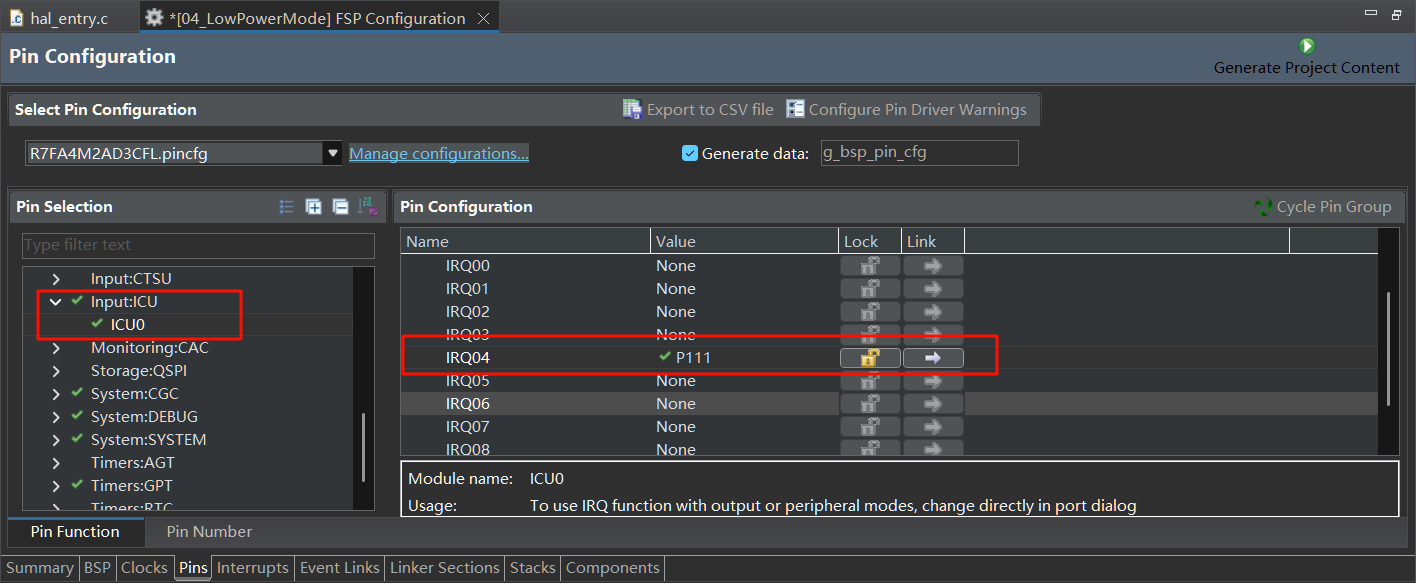Click the Cycle Pin Group icon
1416x583 pixels.
tap(1263, 207)
